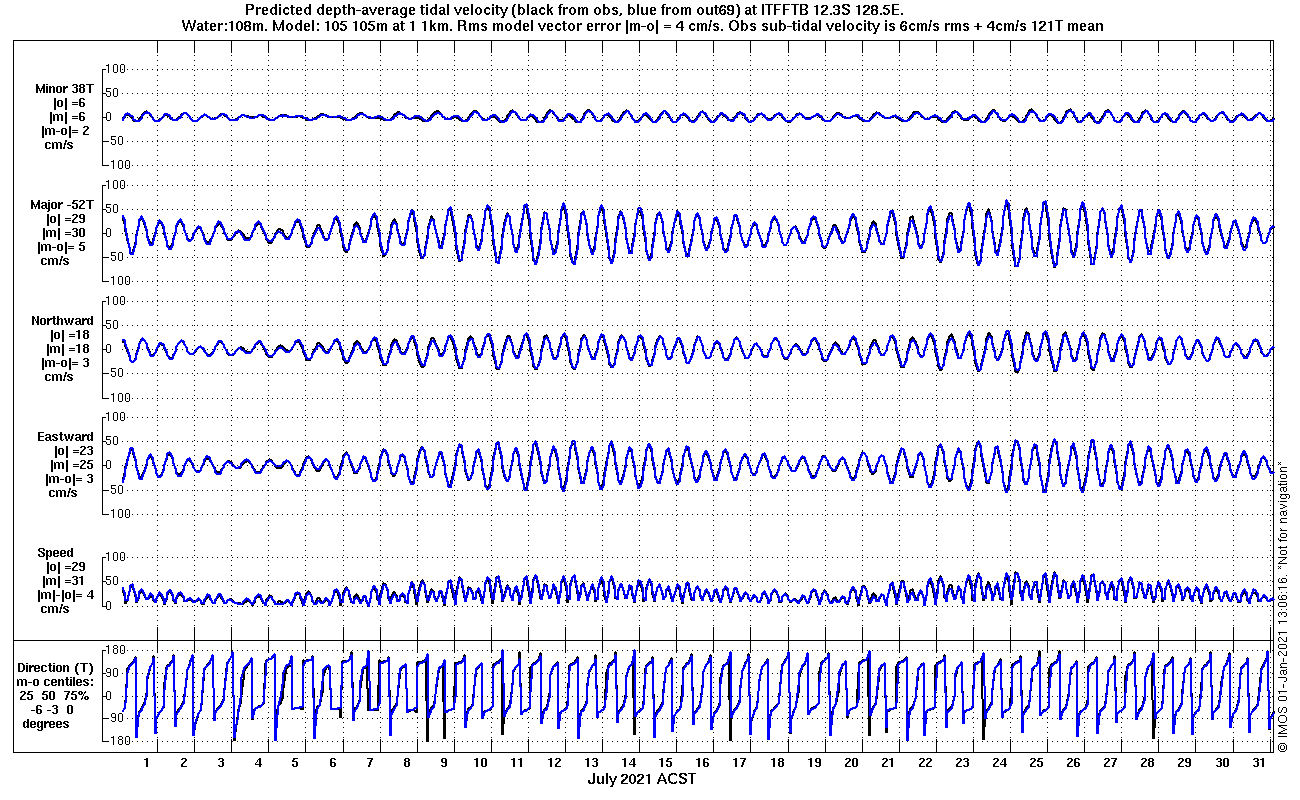This screenshot has height=800, width=1300.
Task: Click date tick '10' on the x-axis
Action: tap(480, 763)
